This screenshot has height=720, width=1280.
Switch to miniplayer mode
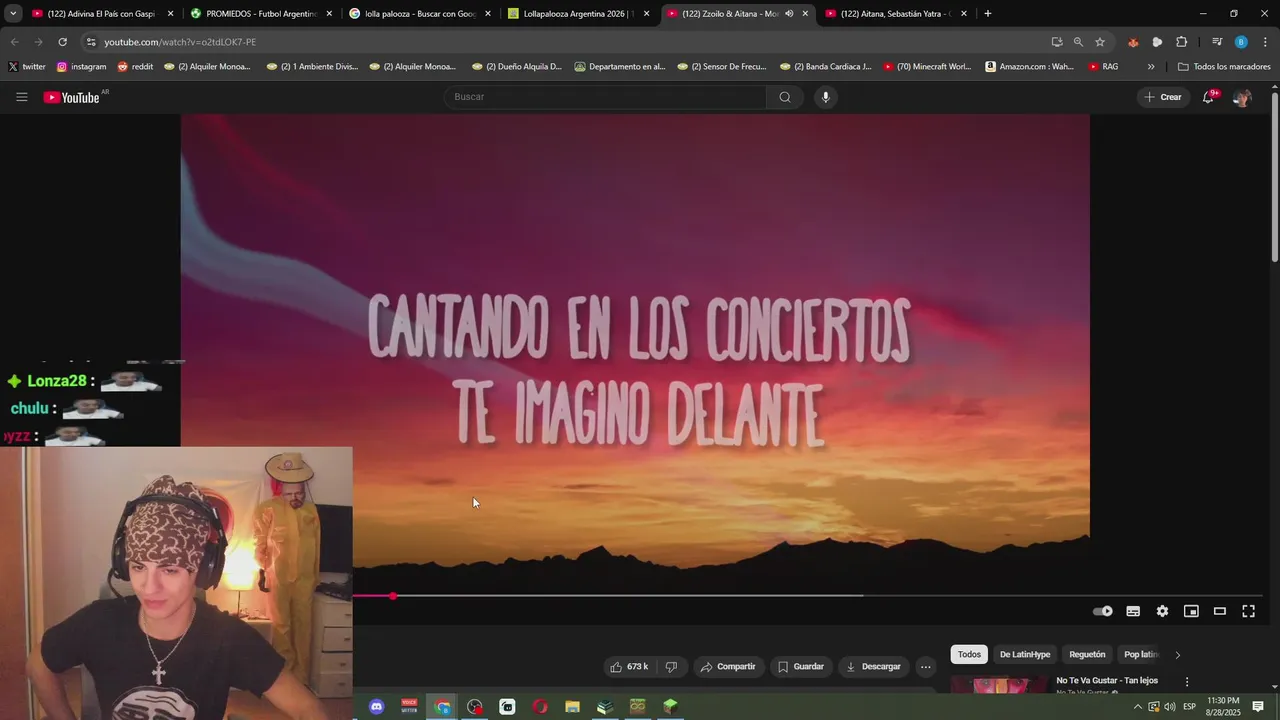pos(1191,611)
